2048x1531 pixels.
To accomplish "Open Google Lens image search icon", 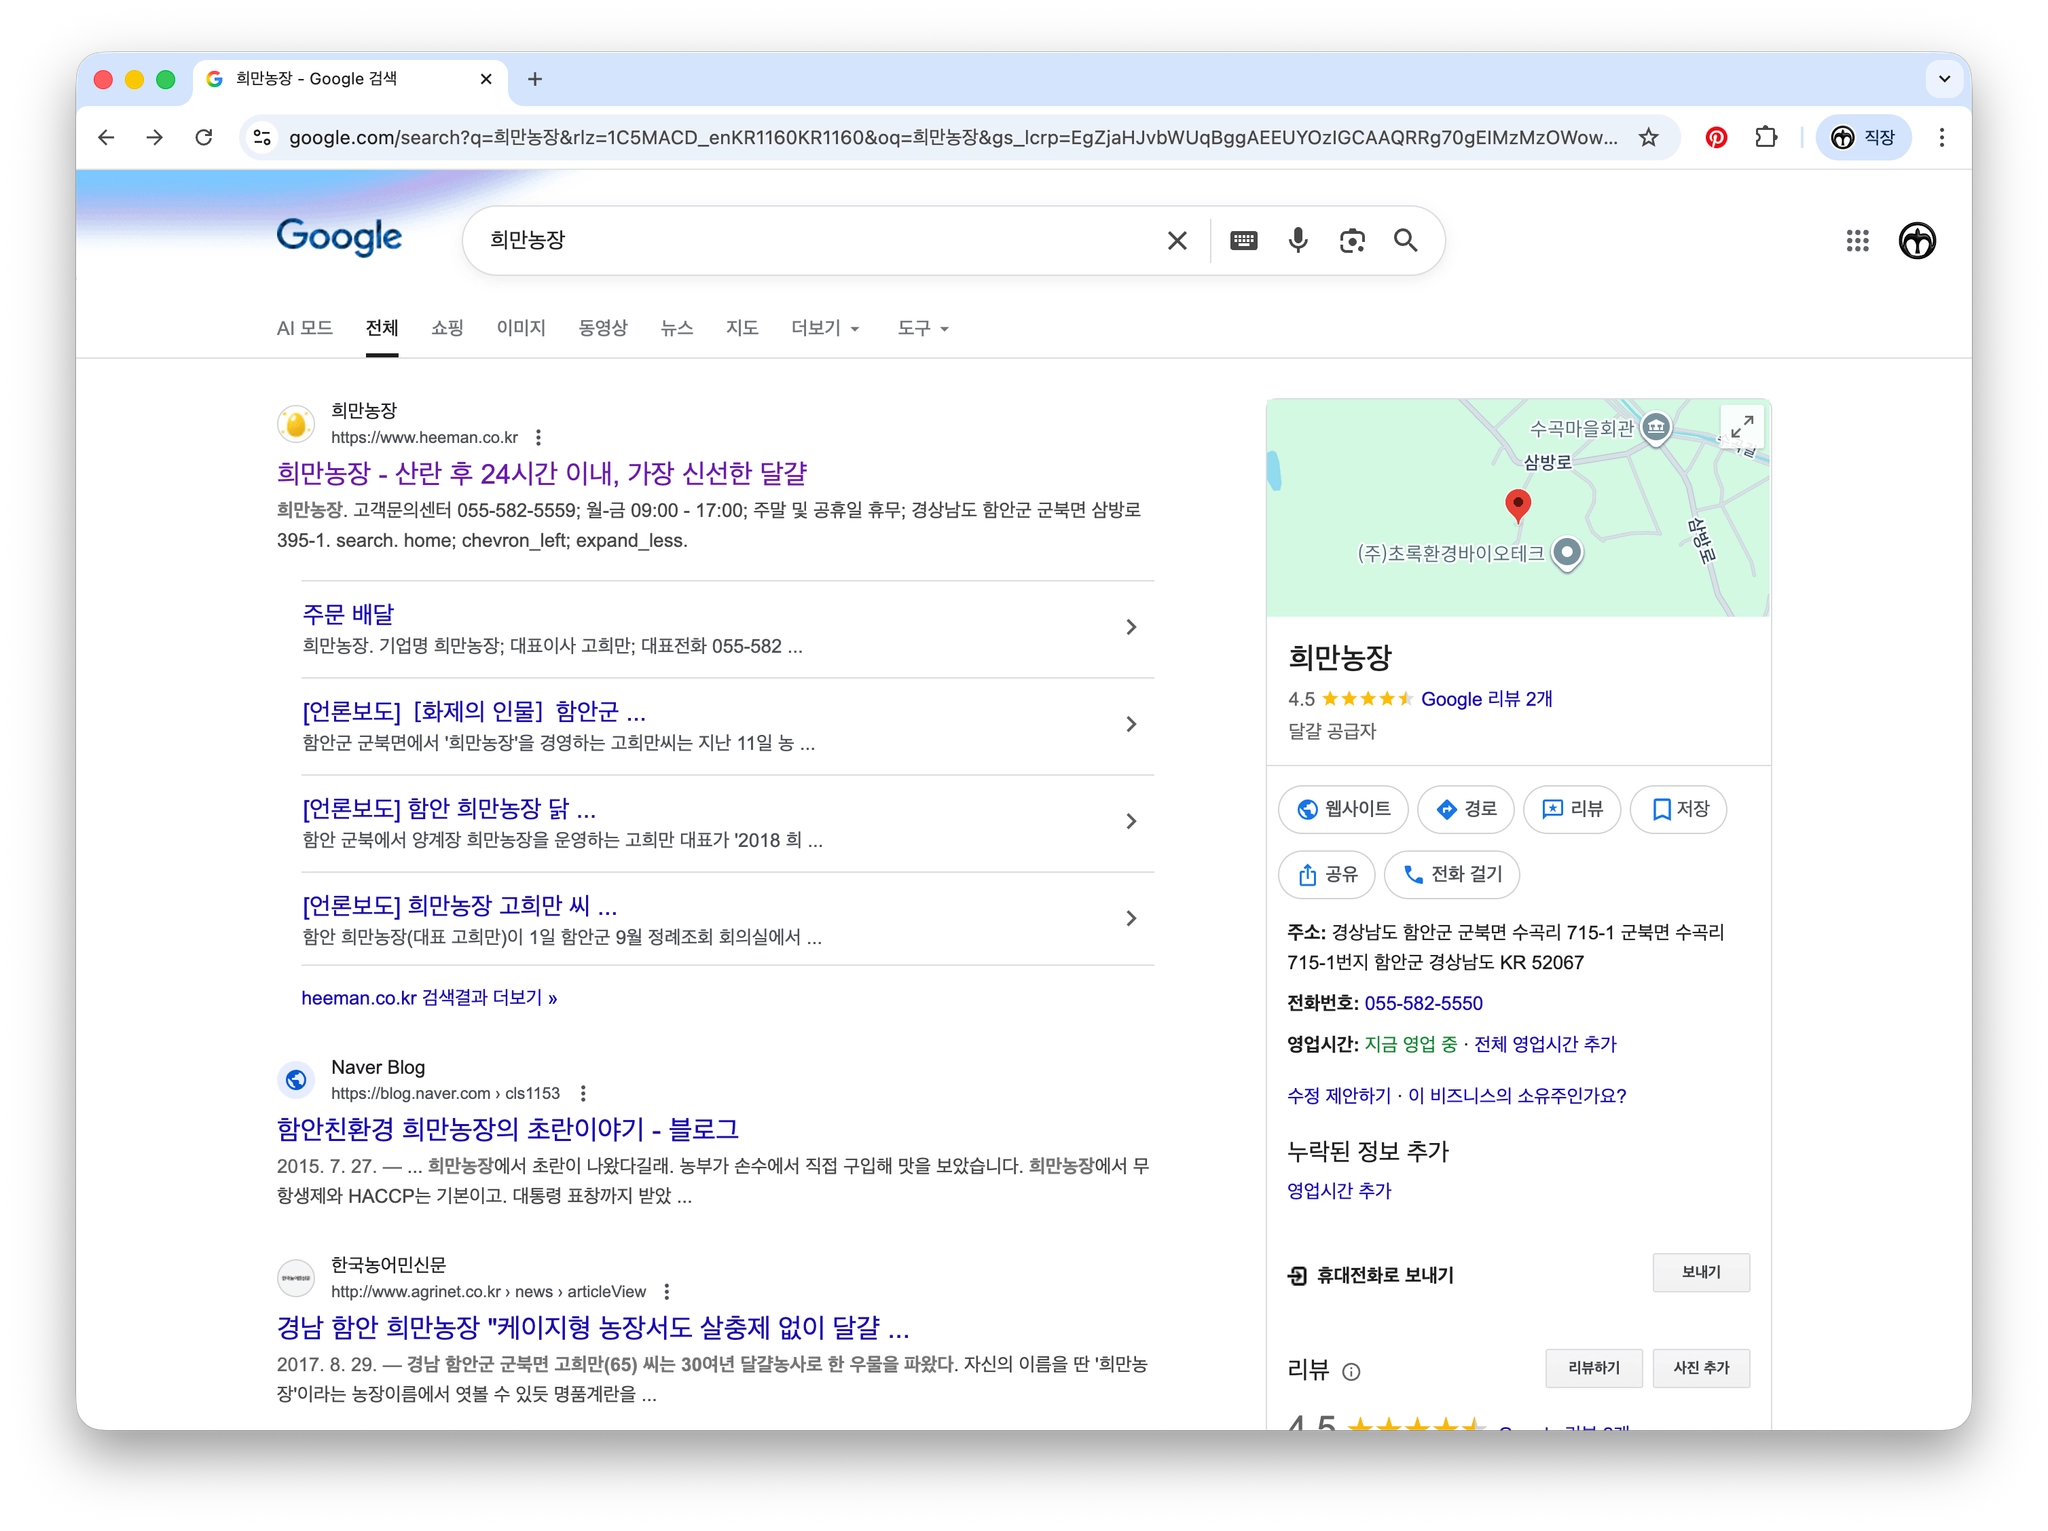I will (1352, 240).
